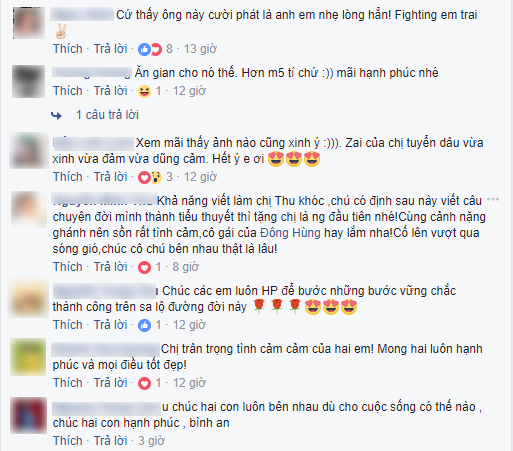The height and width of the screenshot is (451, 513).
Task: Click like and love reactions with 8 count
Action: [x=155, y=49]
